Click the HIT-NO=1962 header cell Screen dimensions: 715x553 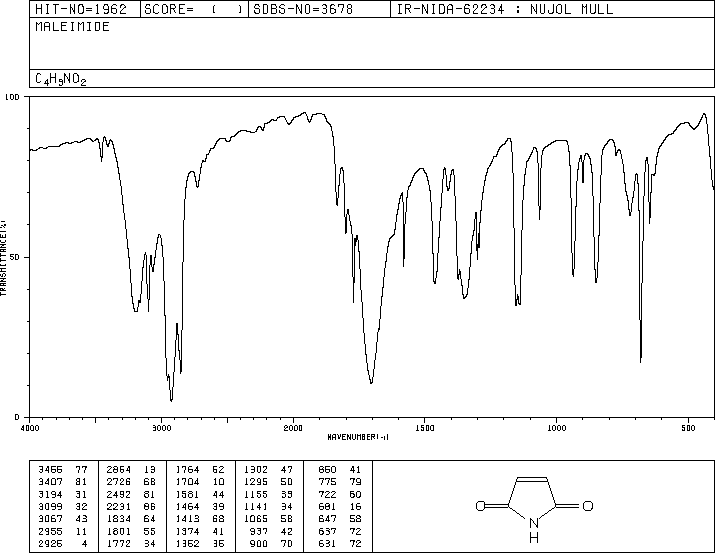pos(85,9)
